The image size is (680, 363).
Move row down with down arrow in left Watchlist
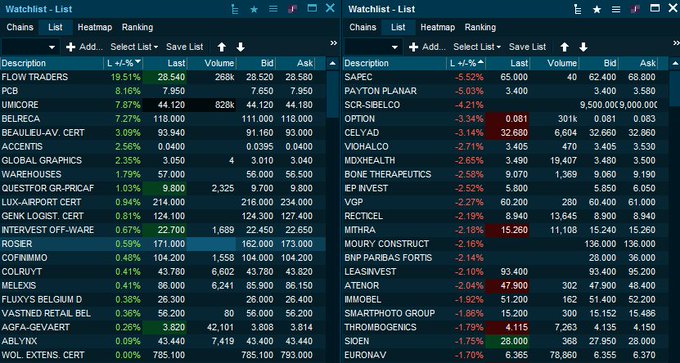point(241,47)
